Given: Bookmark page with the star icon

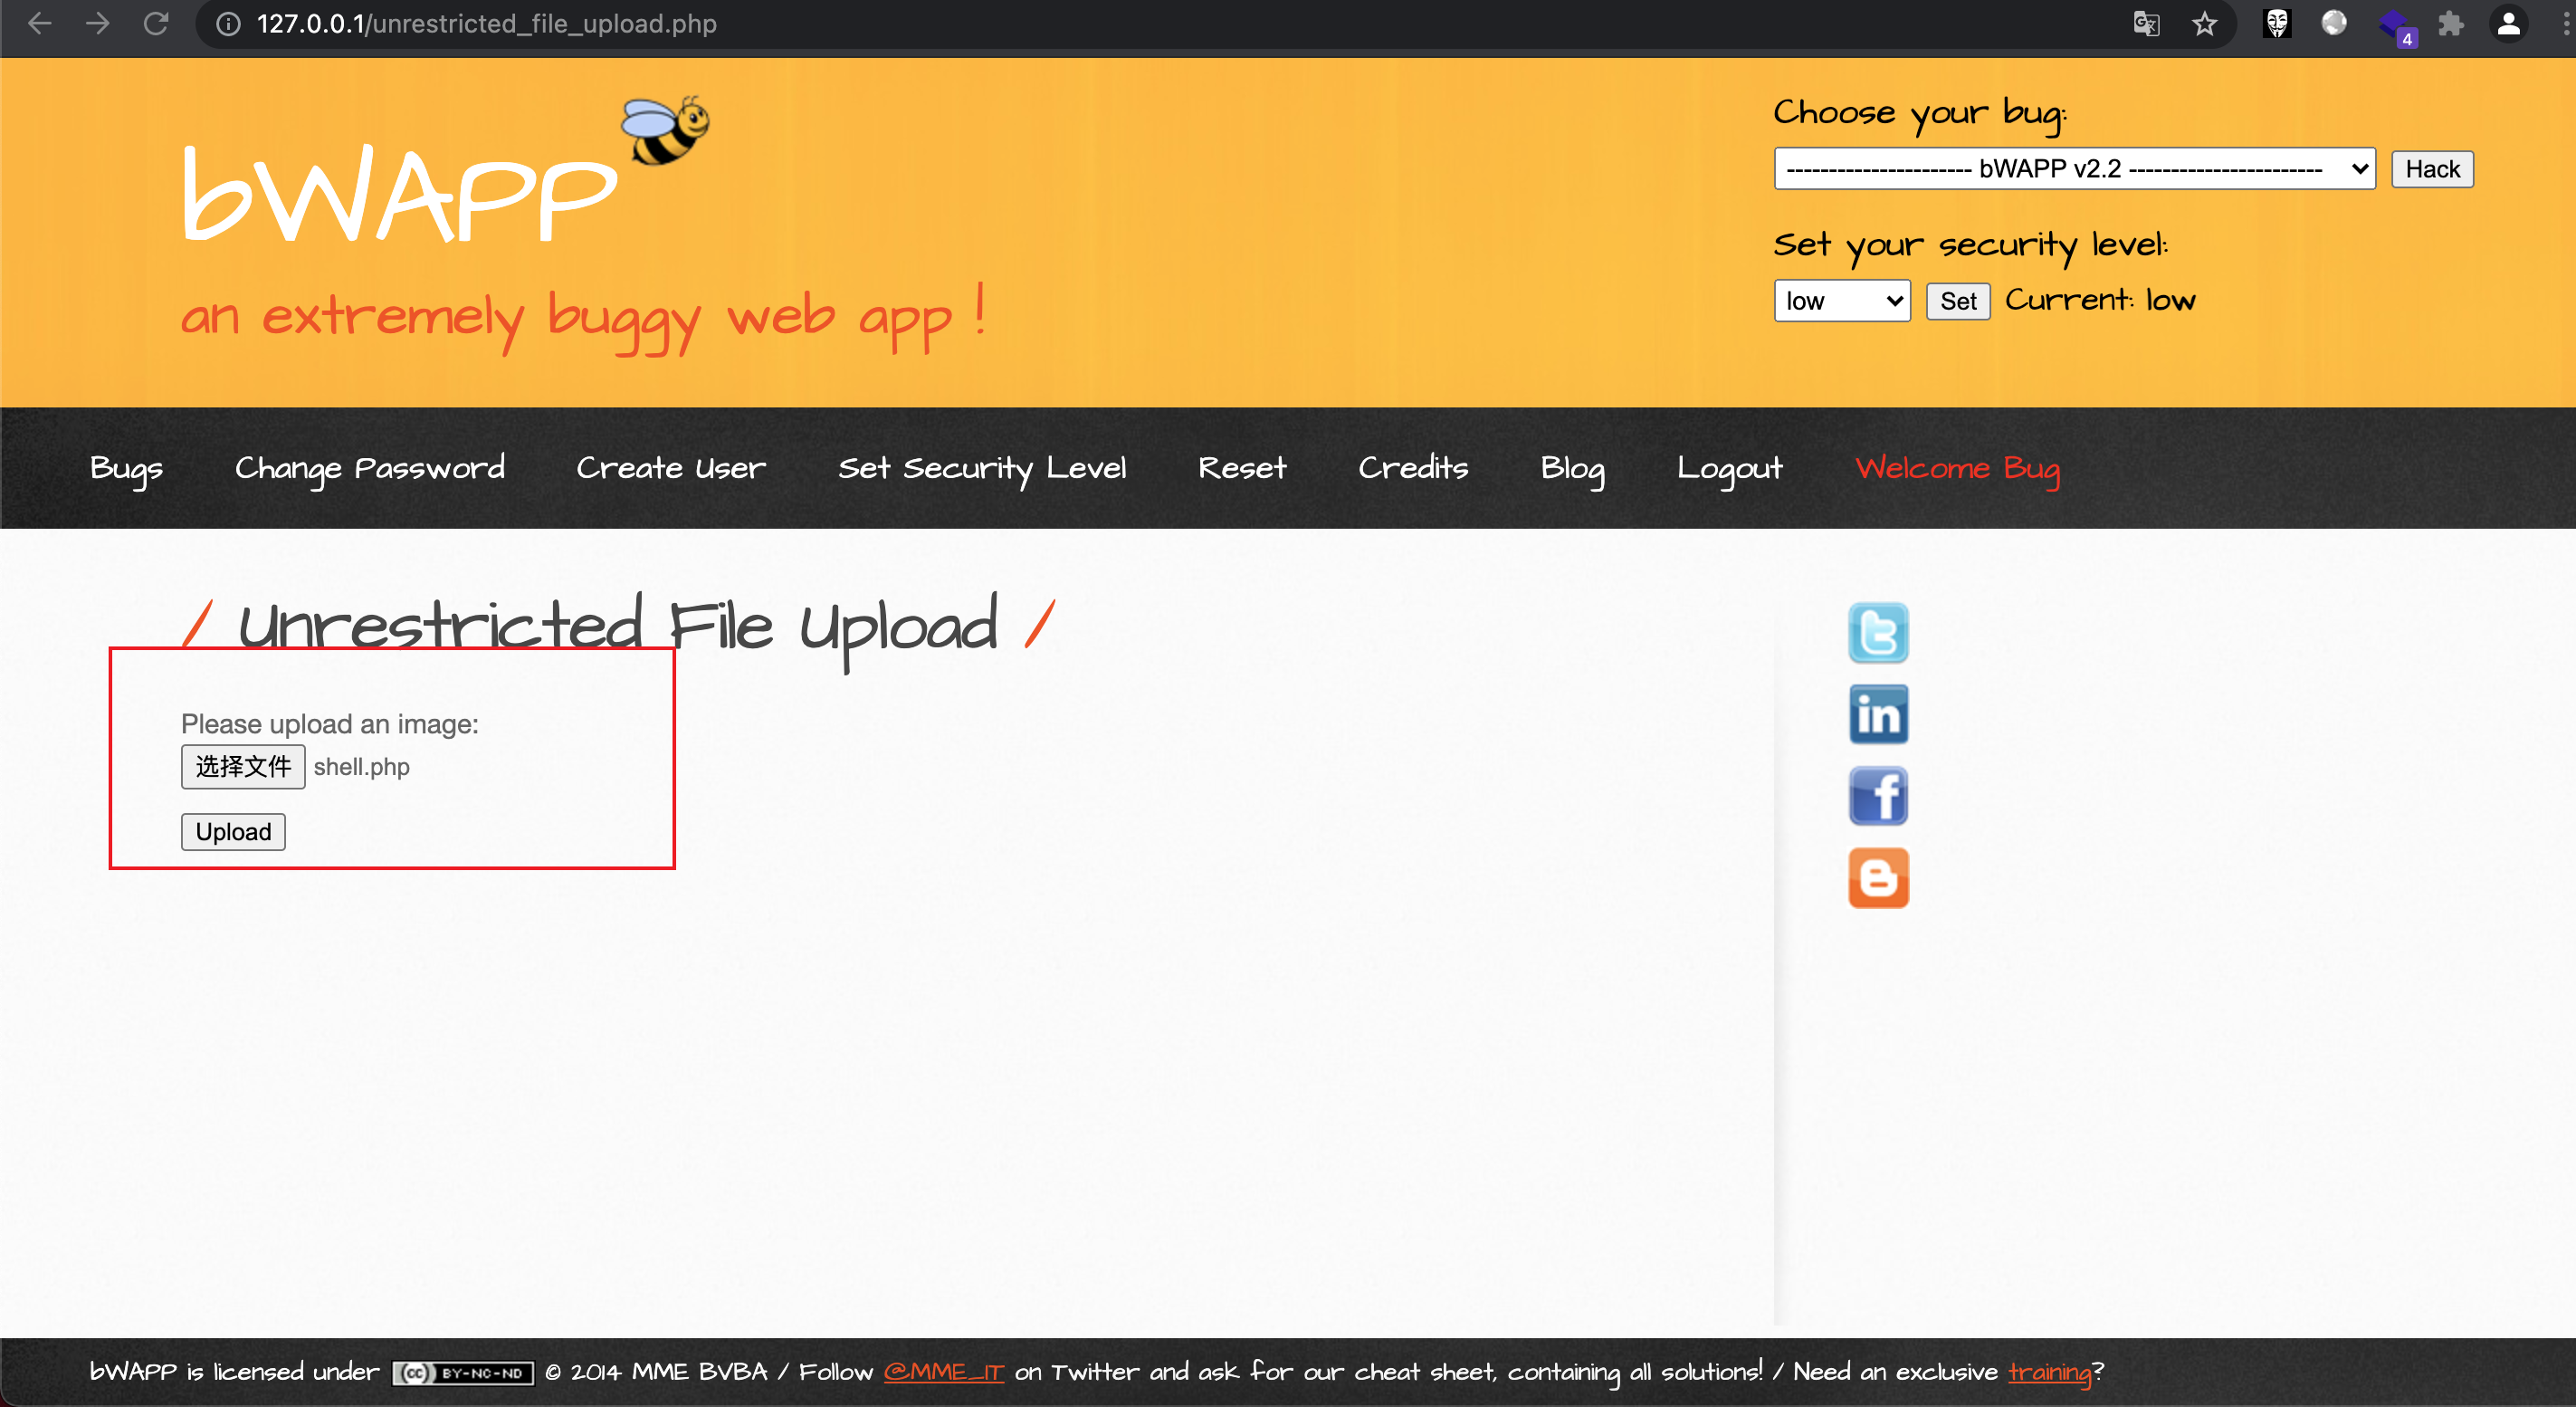Looking at the screenshot, I should point(2204,24).
